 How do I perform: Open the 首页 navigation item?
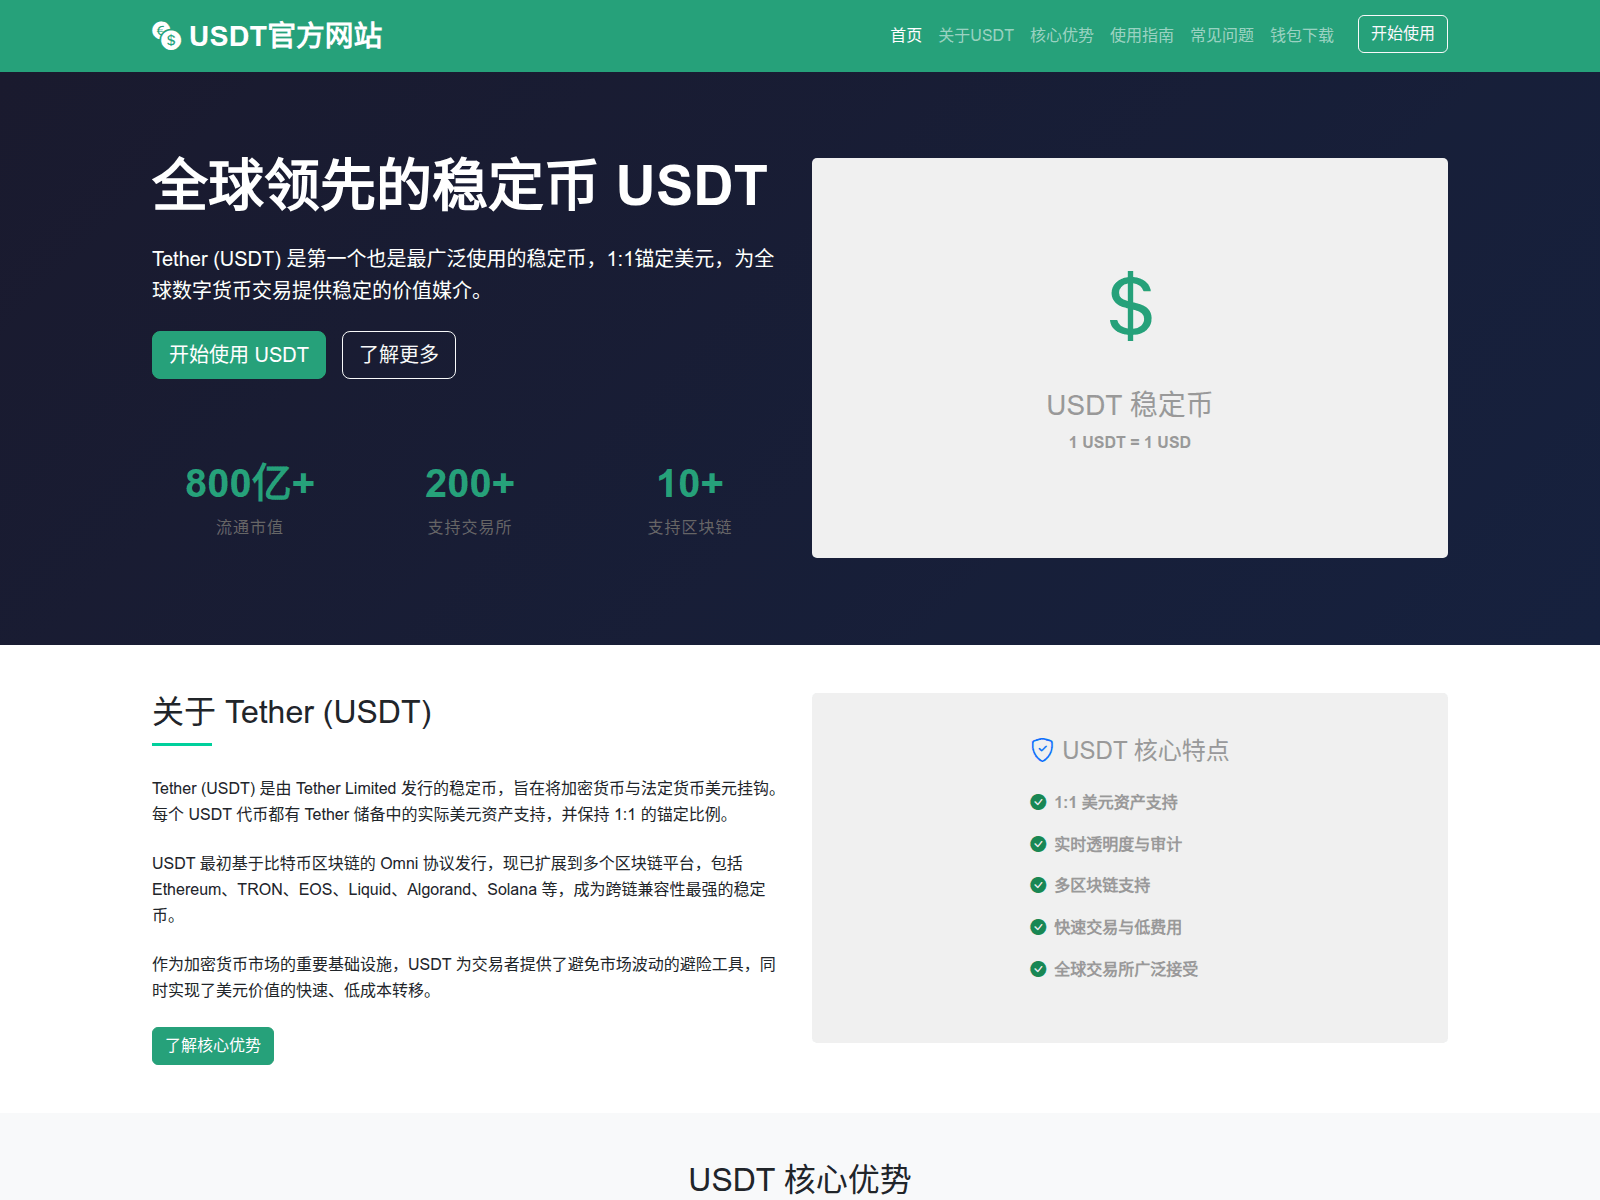tap(906, 36)
